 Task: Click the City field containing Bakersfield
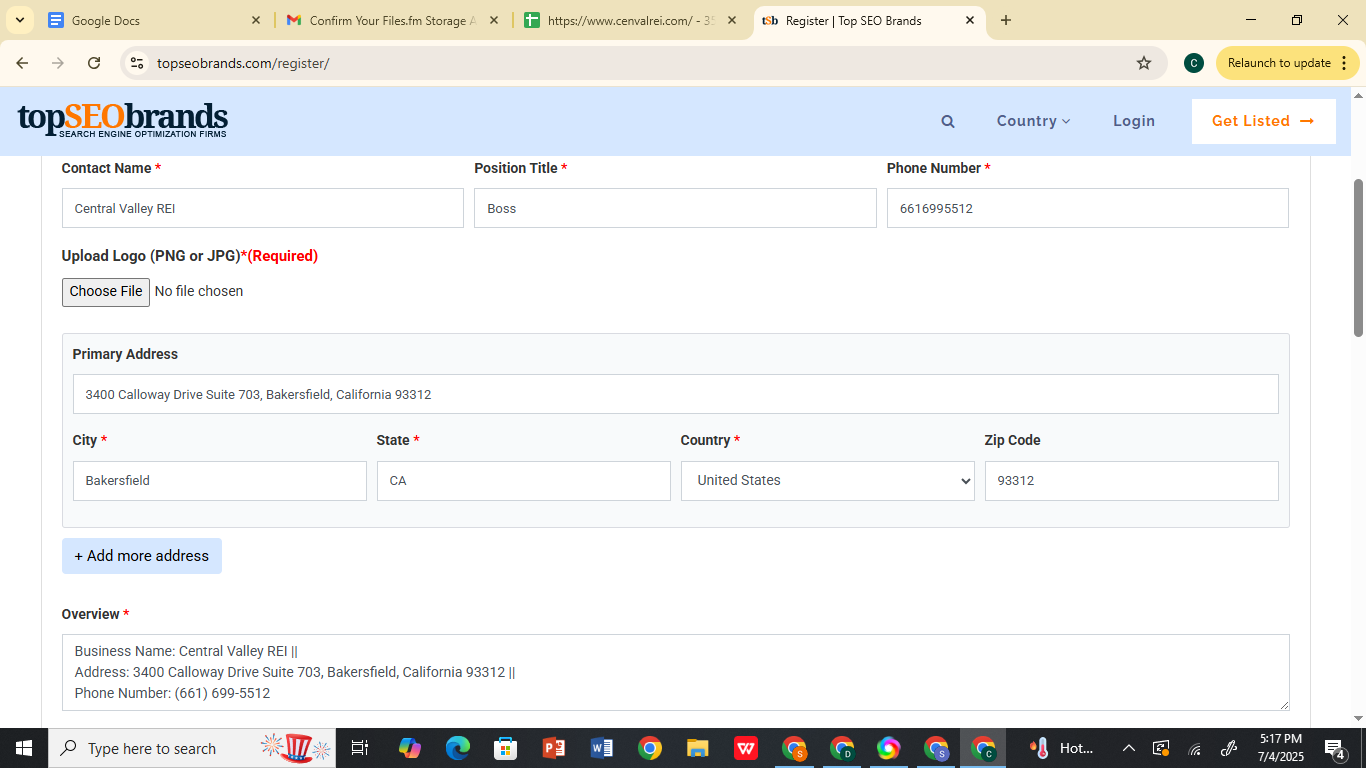point(220,481)
